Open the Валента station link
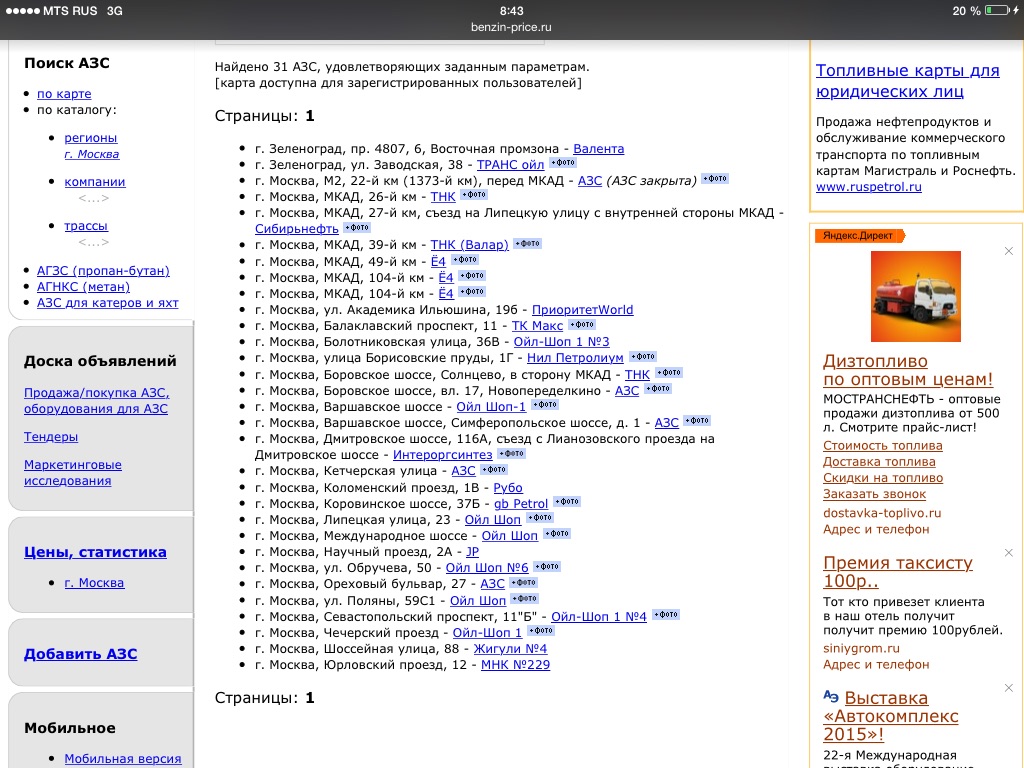1024x768 pixels. (x=598, y=149)
